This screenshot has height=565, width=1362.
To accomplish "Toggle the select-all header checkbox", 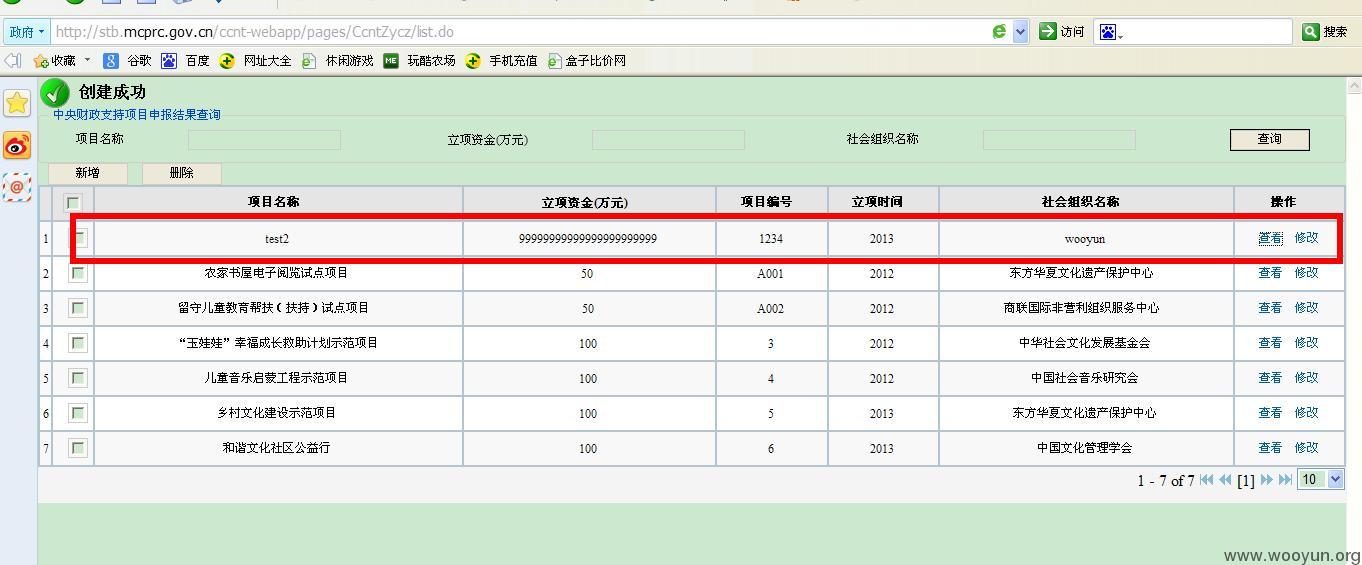I will click(73, 203).
